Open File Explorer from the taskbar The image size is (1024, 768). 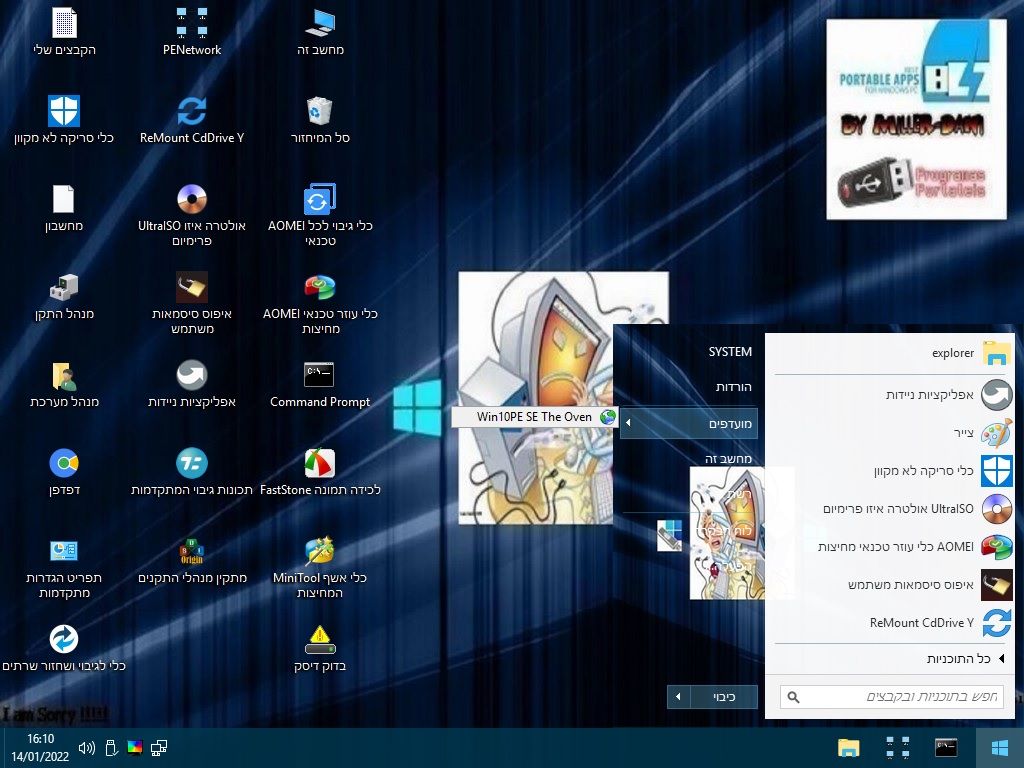click(x=849, y=748)
